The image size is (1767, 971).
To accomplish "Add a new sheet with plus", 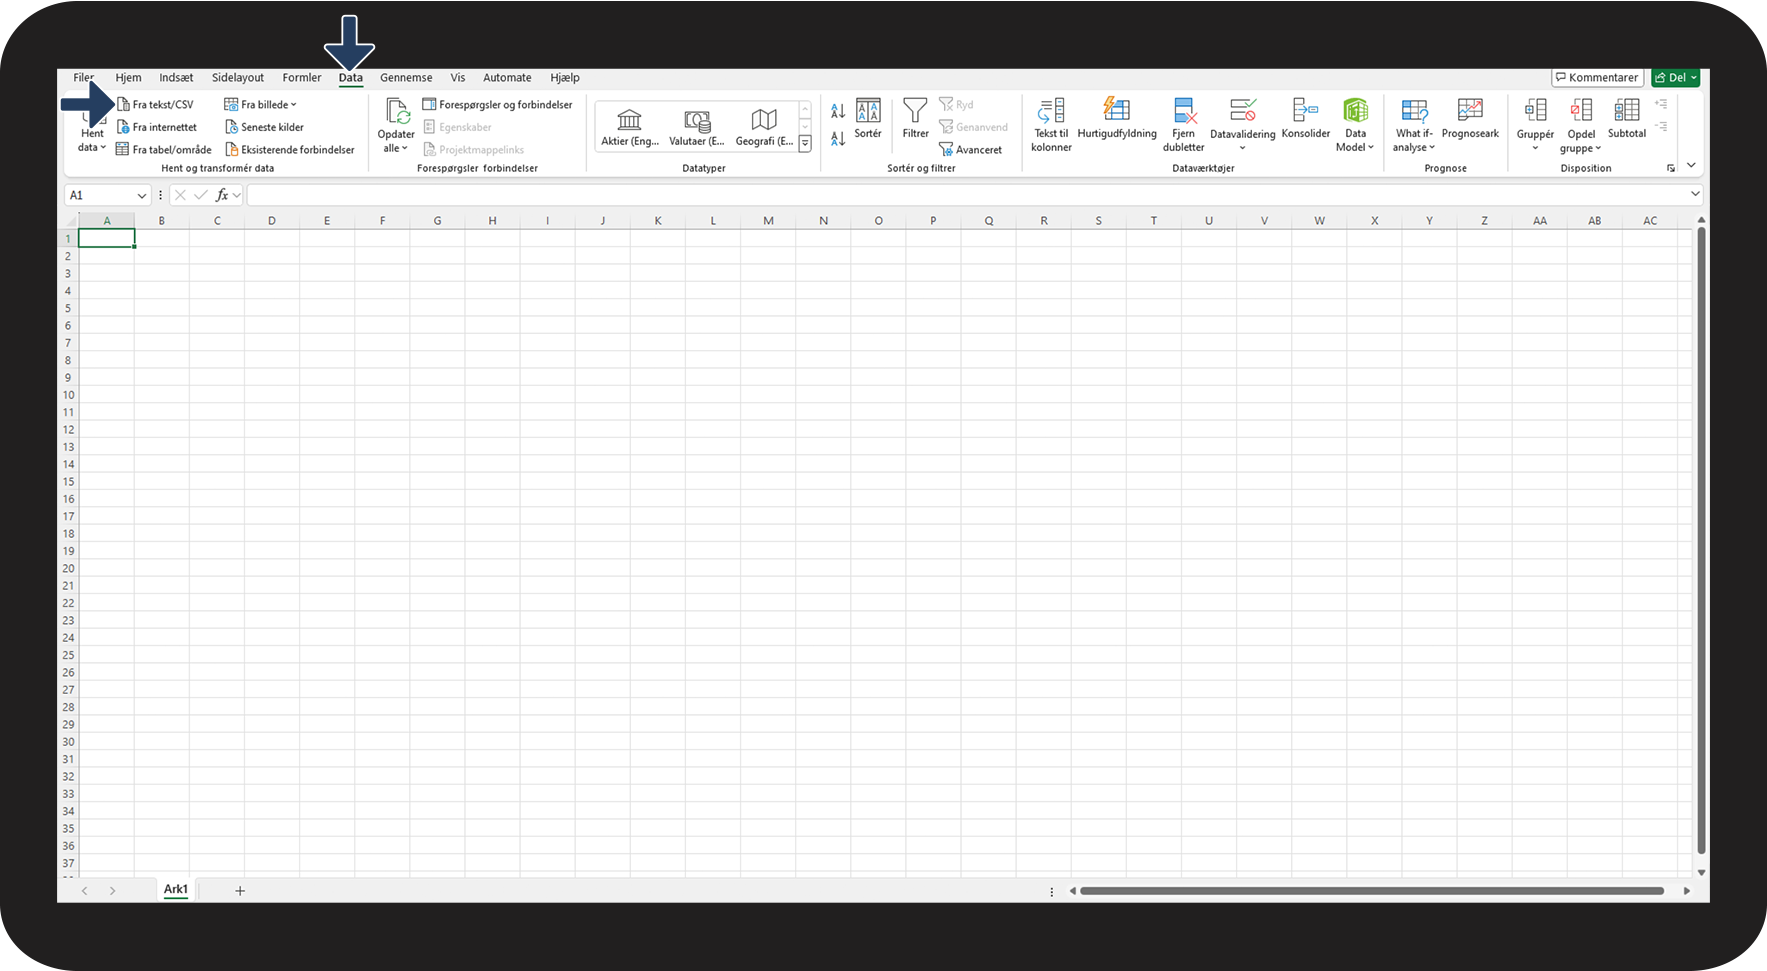I will 240,891.
